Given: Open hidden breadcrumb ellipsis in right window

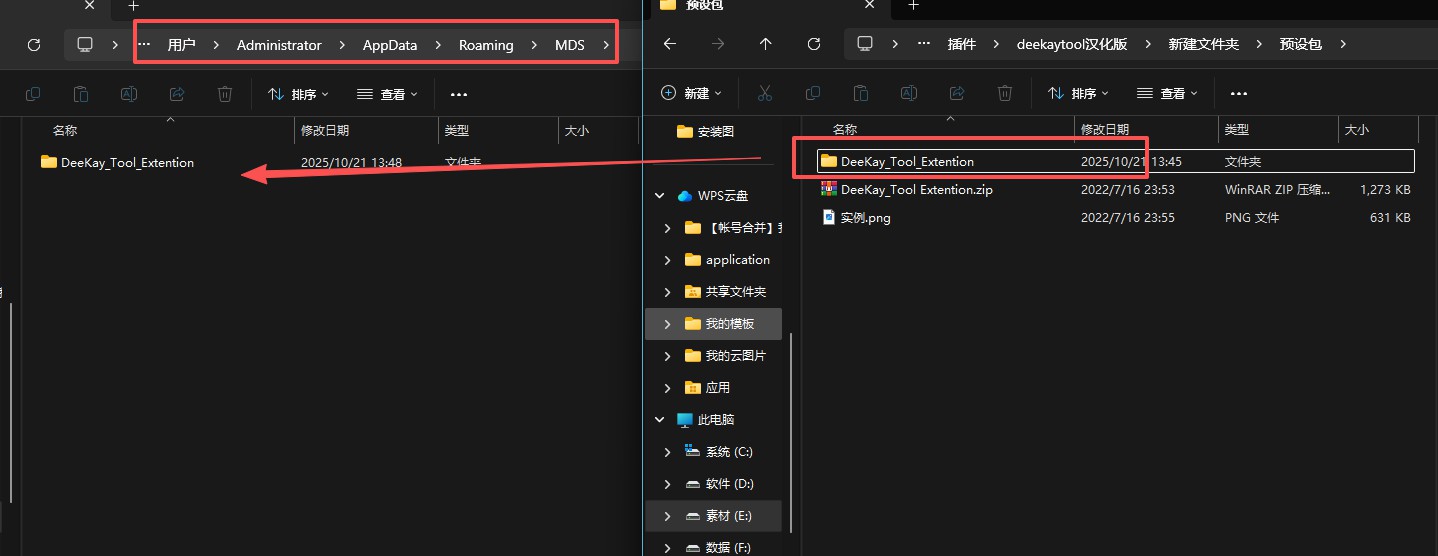Looking at the screenshot, I should tap(924, 44).
